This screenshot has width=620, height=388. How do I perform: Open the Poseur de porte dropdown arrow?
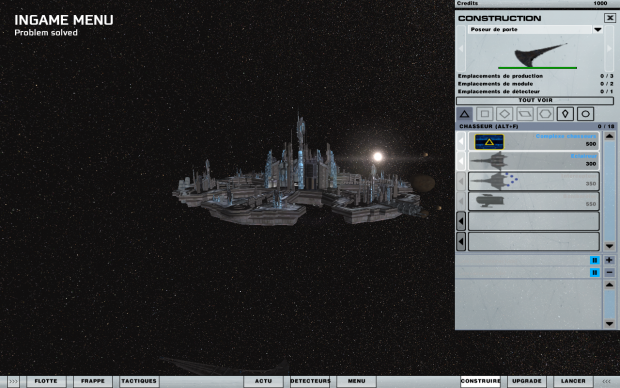(597, 30)
